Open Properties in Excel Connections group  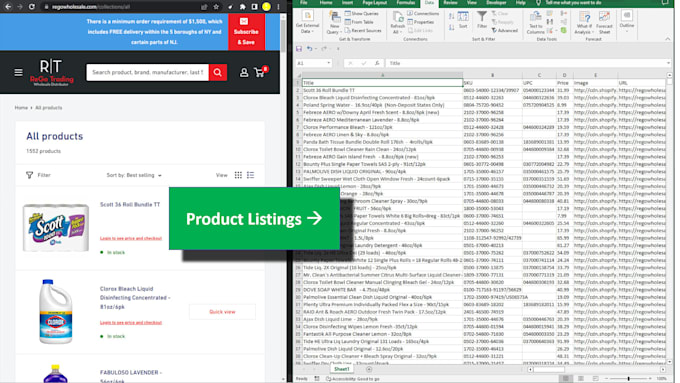click(x=420, y=22)
